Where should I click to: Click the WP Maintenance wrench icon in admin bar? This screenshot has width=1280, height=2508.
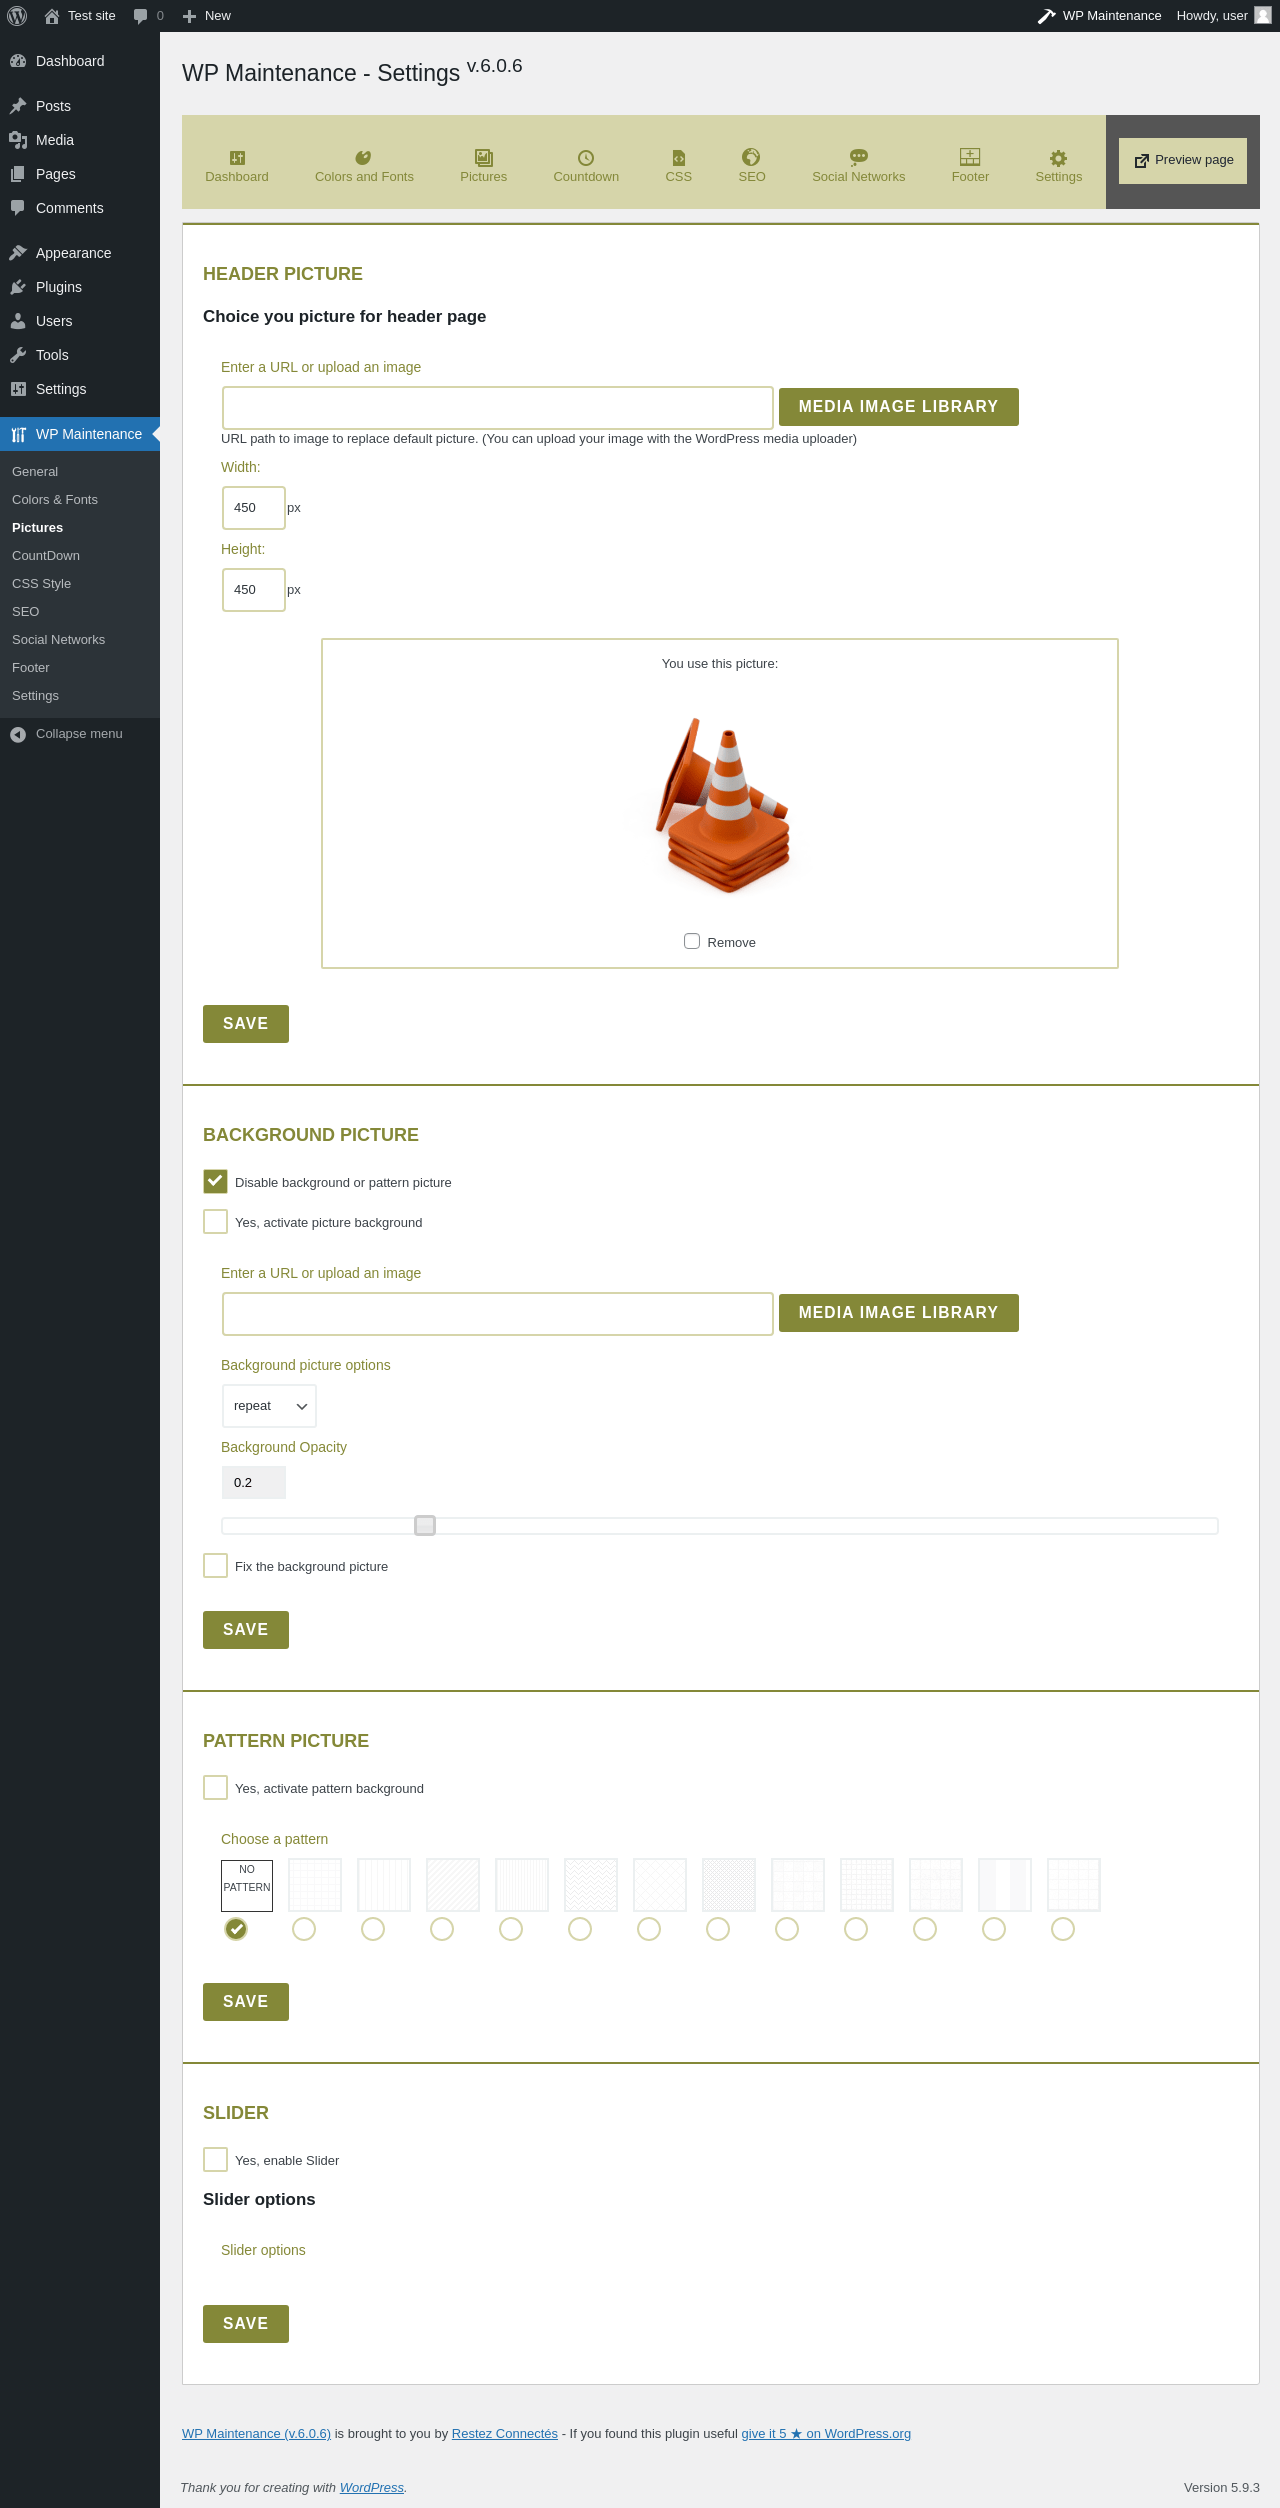1047,16
